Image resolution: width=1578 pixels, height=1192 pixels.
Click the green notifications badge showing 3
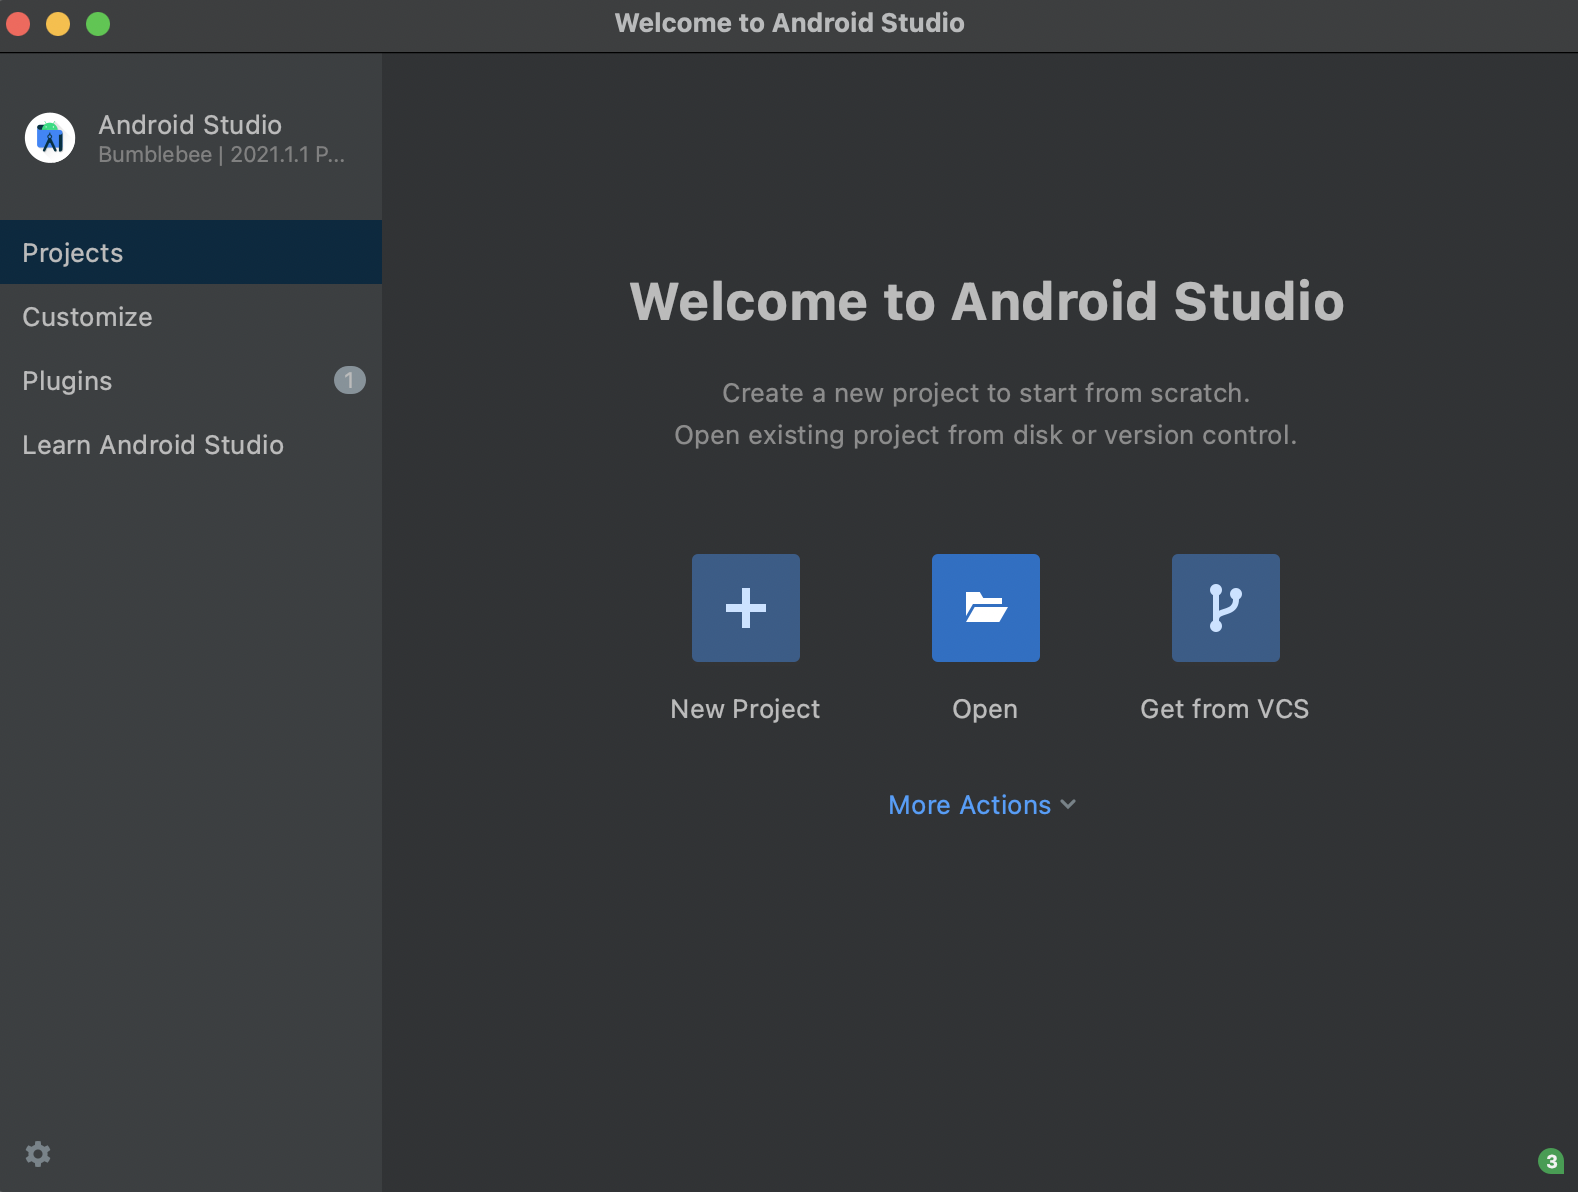tap(1551, 1161)
